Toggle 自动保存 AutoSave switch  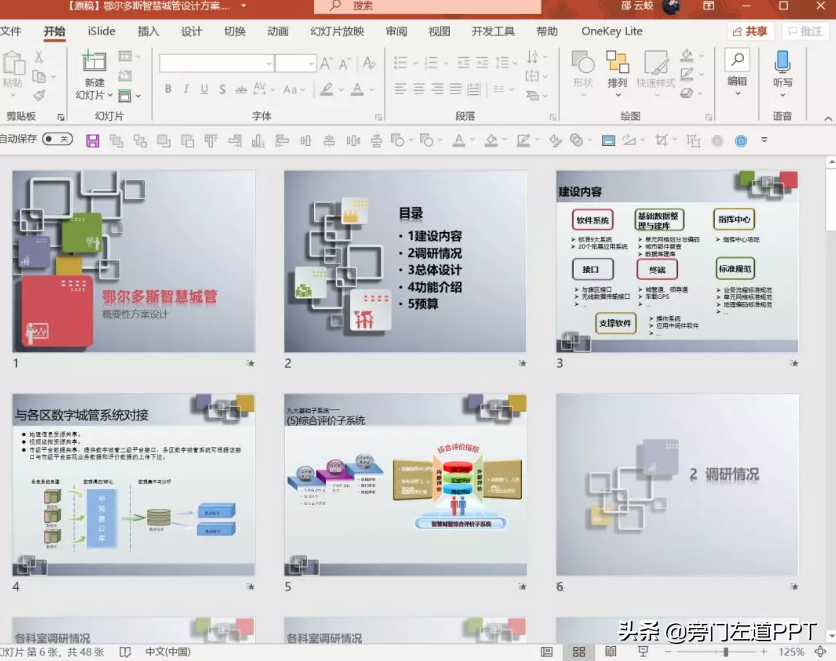coord(58,139)
